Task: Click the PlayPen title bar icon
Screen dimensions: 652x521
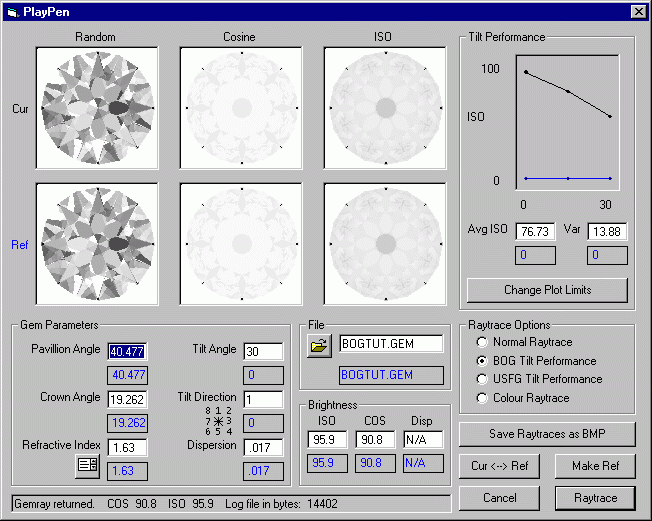Action: (x=13, y=12)
